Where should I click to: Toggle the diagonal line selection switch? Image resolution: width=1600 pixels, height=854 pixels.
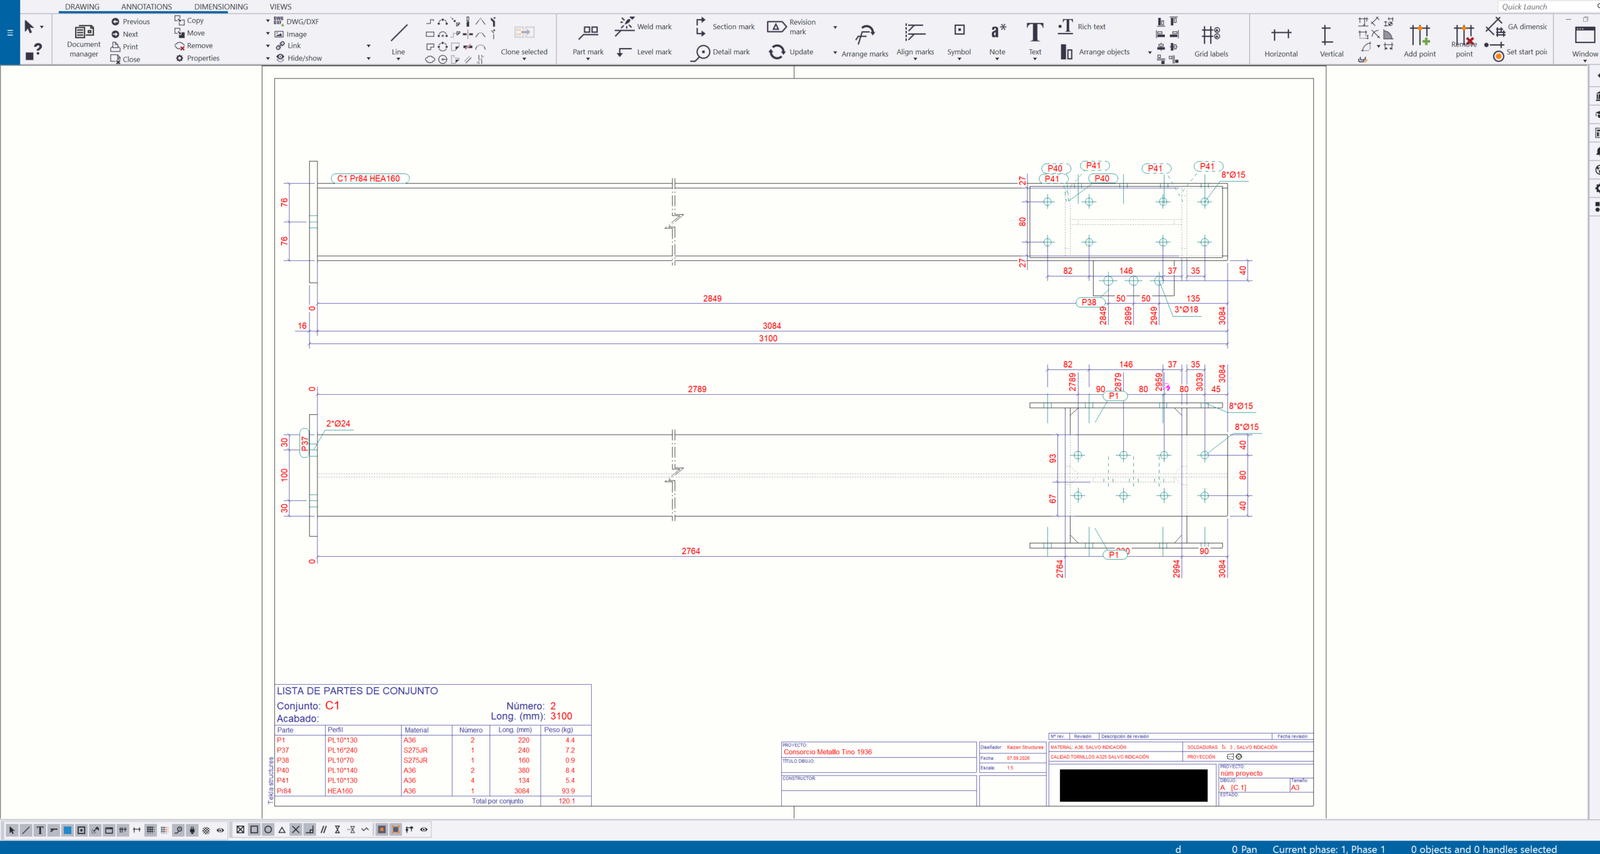pyautogui.click(x=26, y=830)
